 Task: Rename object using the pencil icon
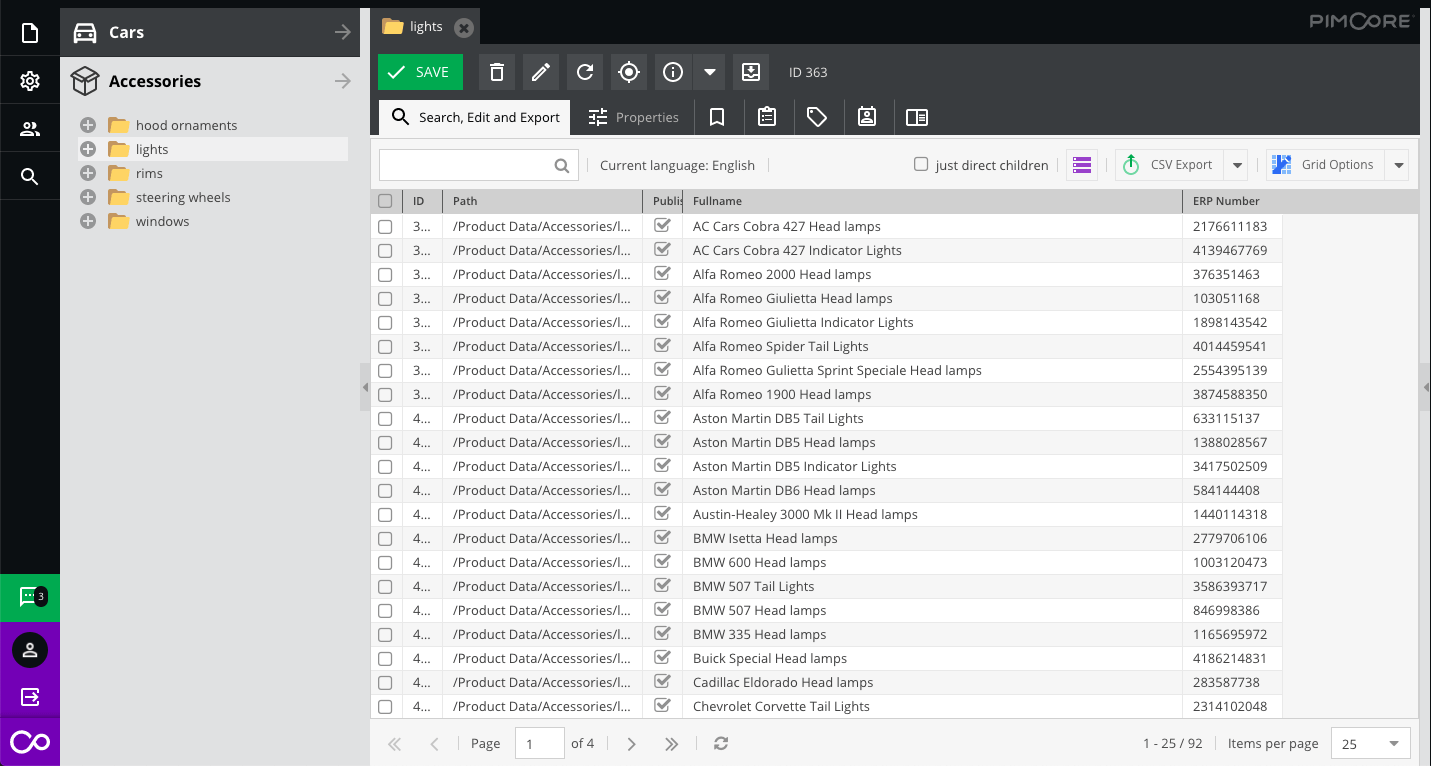[541, 72]
